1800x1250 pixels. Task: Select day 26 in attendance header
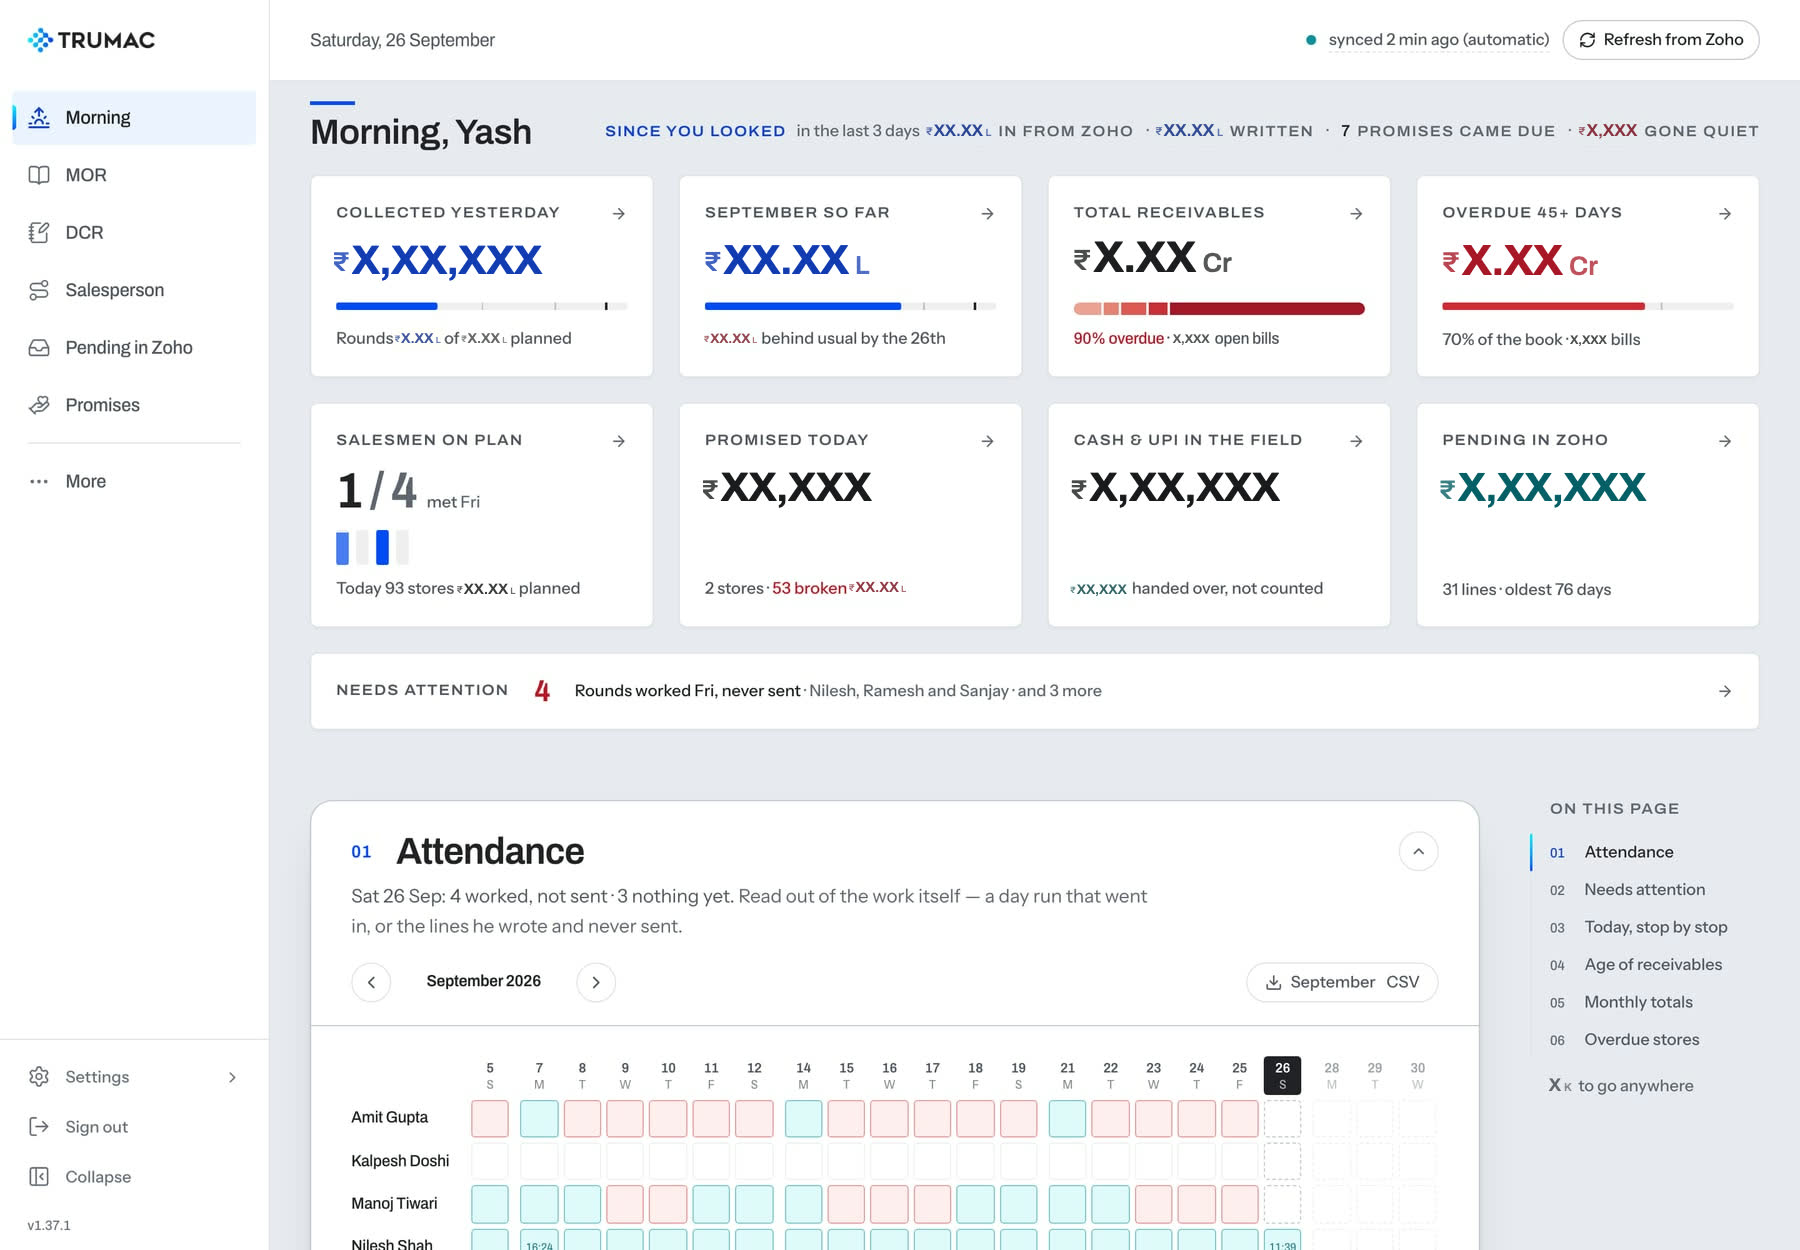(1282, 1075)
